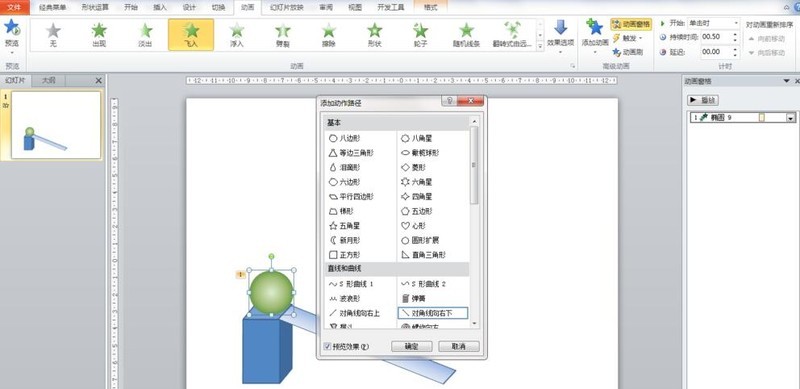Switch to the 插入 (Insert) ribbon tab

tap(160, 8)
